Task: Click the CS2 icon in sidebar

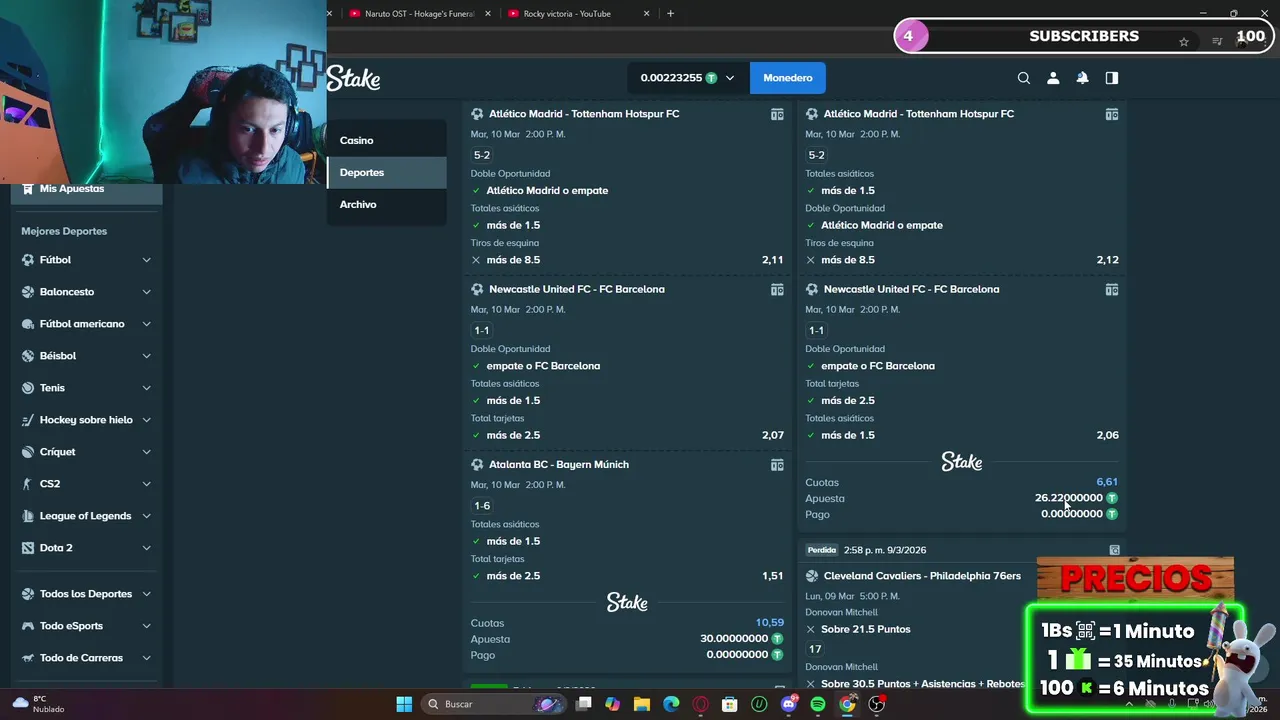Action: click(x=28, y=484)
